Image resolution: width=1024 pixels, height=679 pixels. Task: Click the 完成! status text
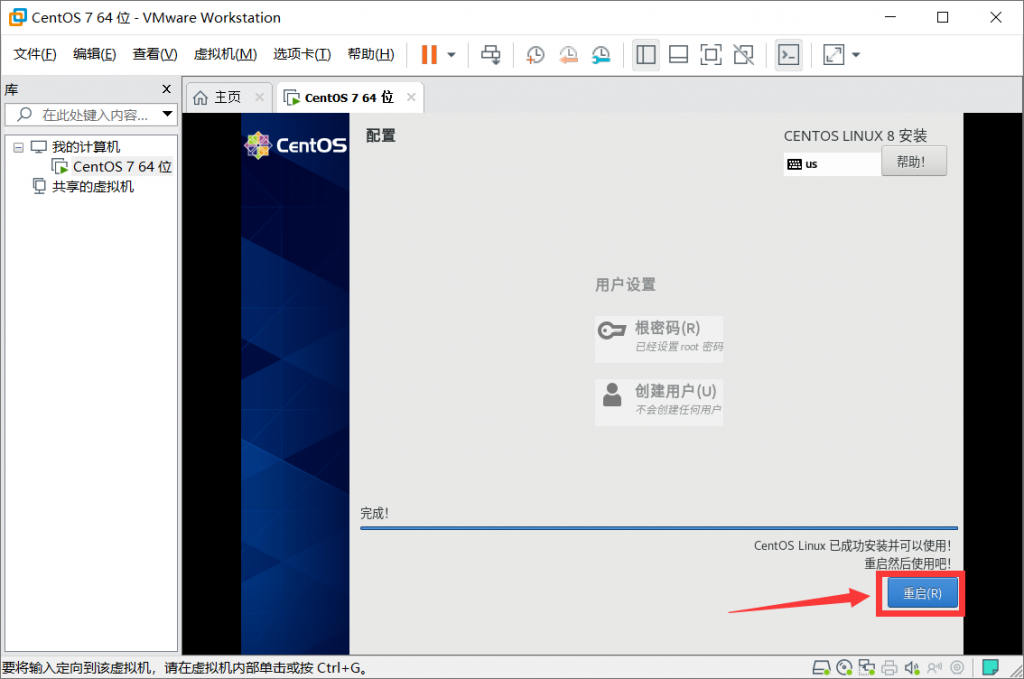tap(374, 513)
